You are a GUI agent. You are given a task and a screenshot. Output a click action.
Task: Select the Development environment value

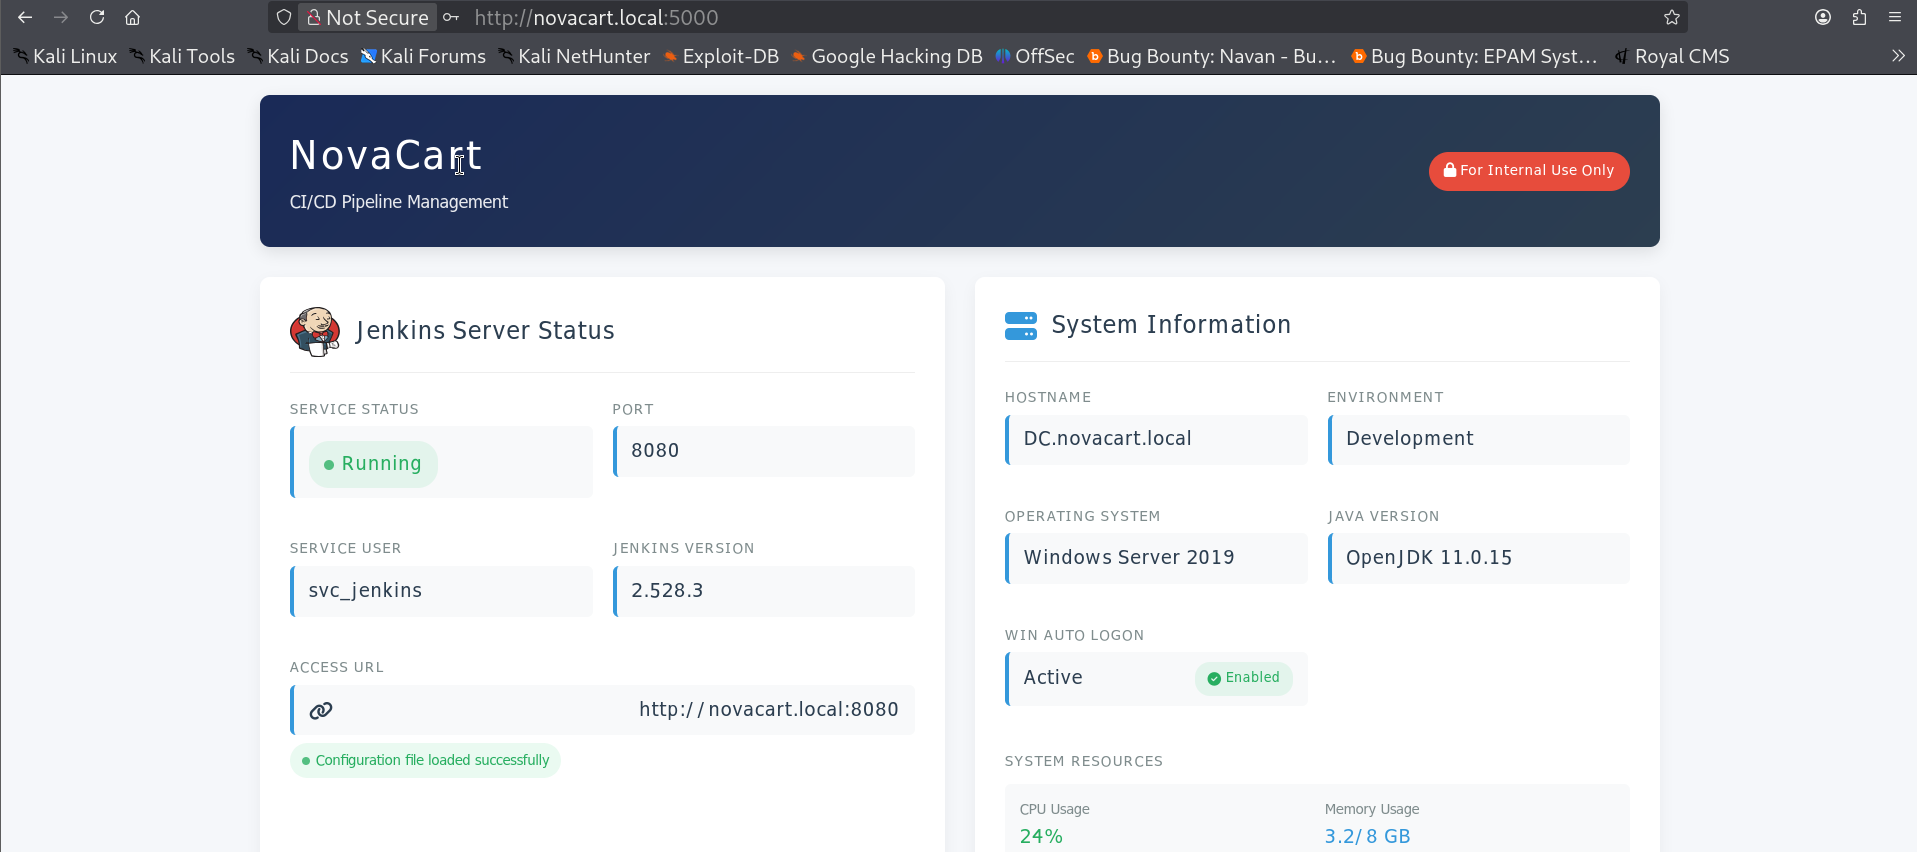[1409, 439]
